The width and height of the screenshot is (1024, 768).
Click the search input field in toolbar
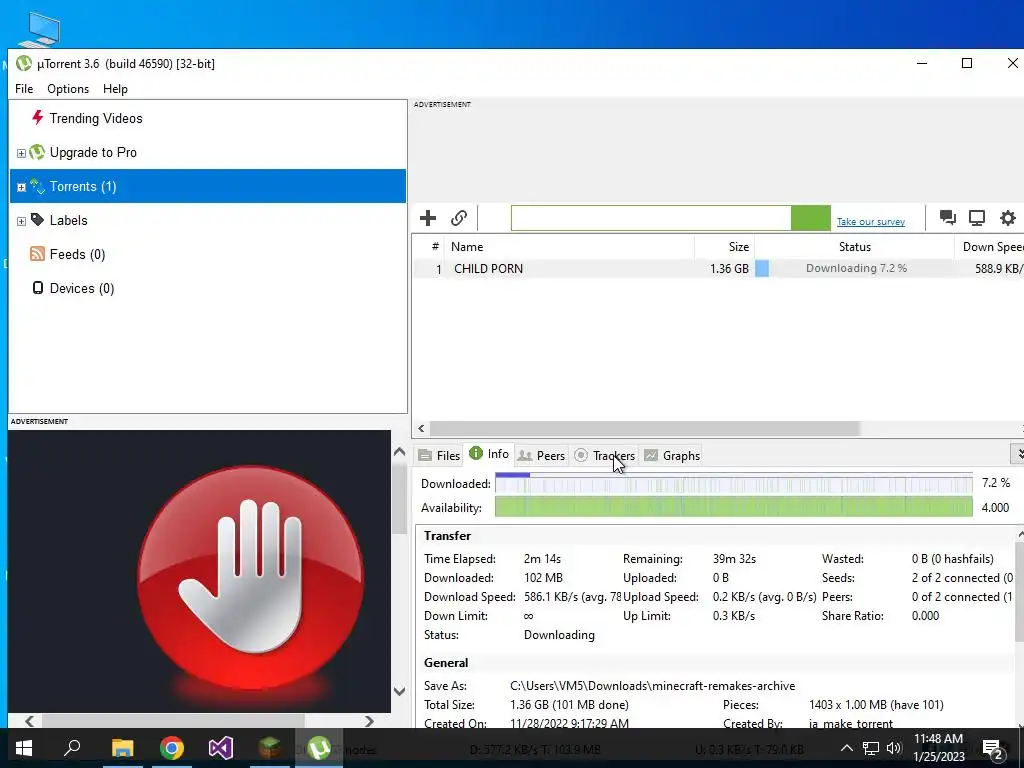tap(650, 218)
